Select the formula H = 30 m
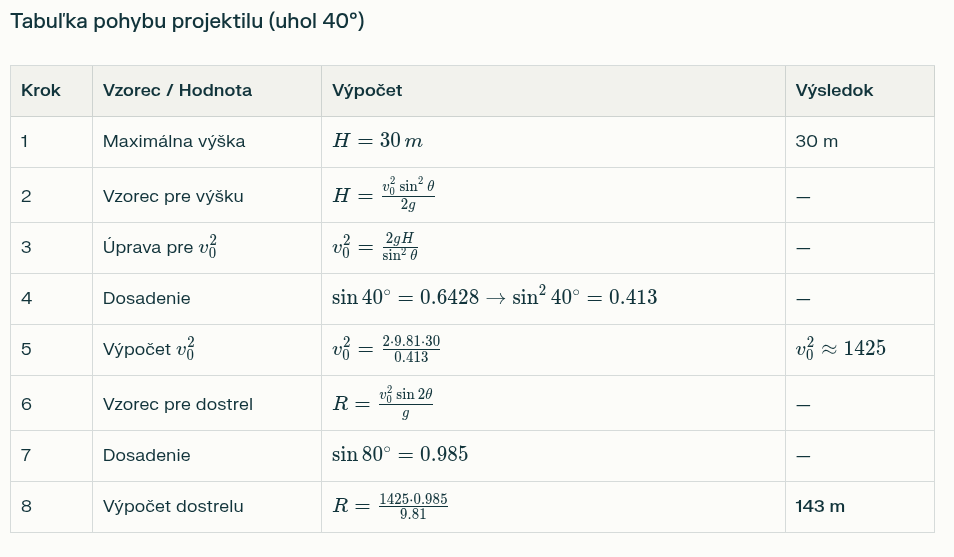The image size is (954, 557). [377, 141]
